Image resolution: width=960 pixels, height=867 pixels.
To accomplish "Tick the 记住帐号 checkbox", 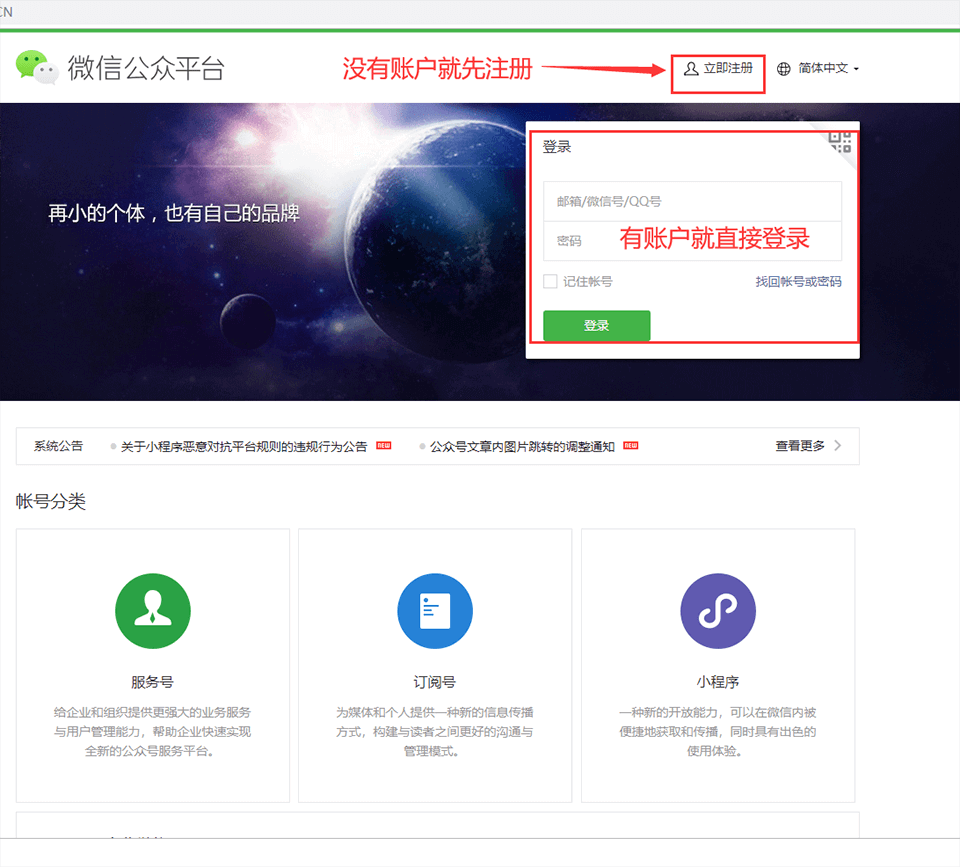I will click(x=550, y=281).
